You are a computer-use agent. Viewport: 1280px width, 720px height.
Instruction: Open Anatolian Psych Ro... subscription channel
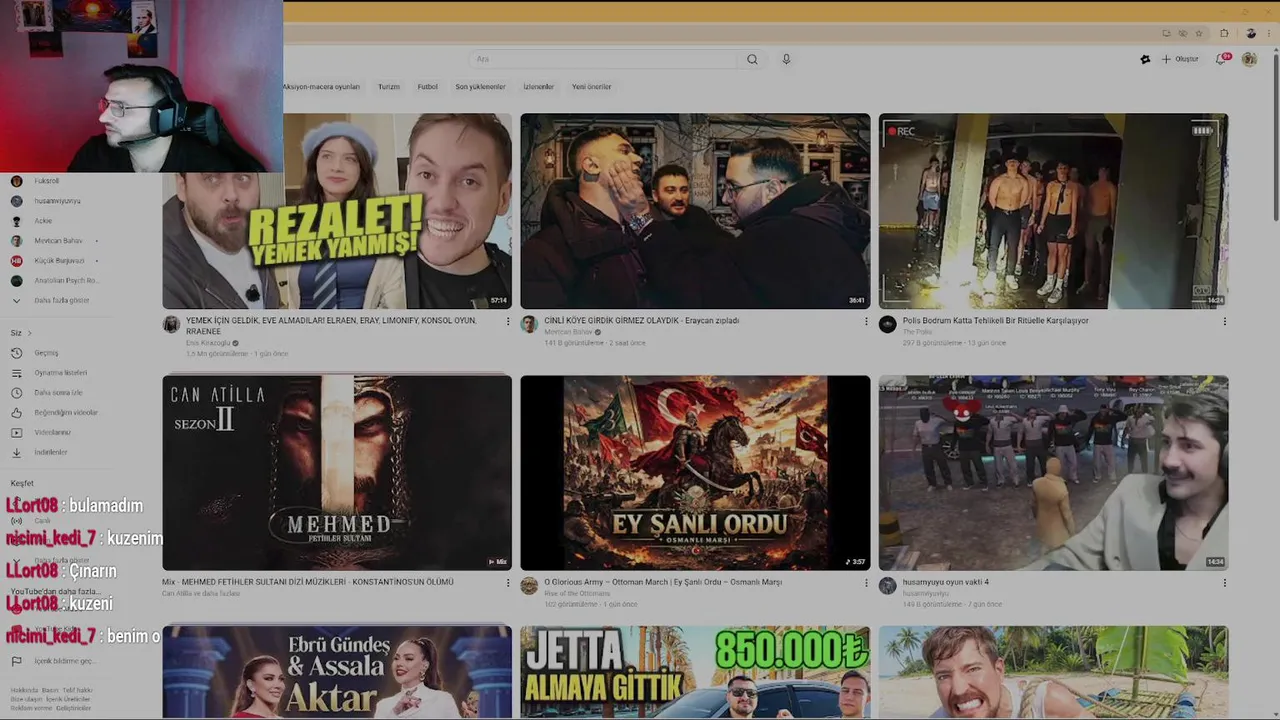tap(55, 281)
